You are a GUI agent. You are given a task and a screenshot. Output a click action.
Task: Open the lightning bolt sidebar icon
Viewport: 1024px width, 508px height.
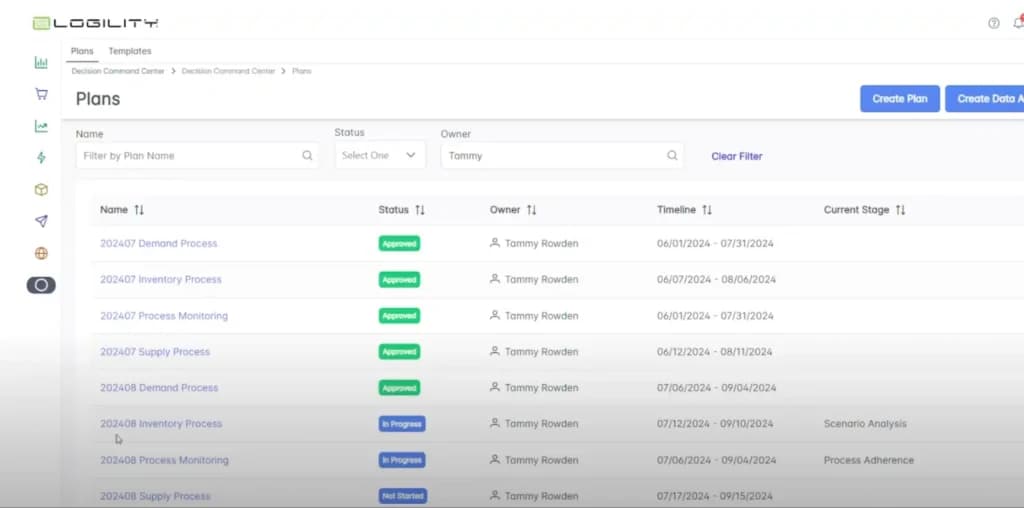[41, 157]
